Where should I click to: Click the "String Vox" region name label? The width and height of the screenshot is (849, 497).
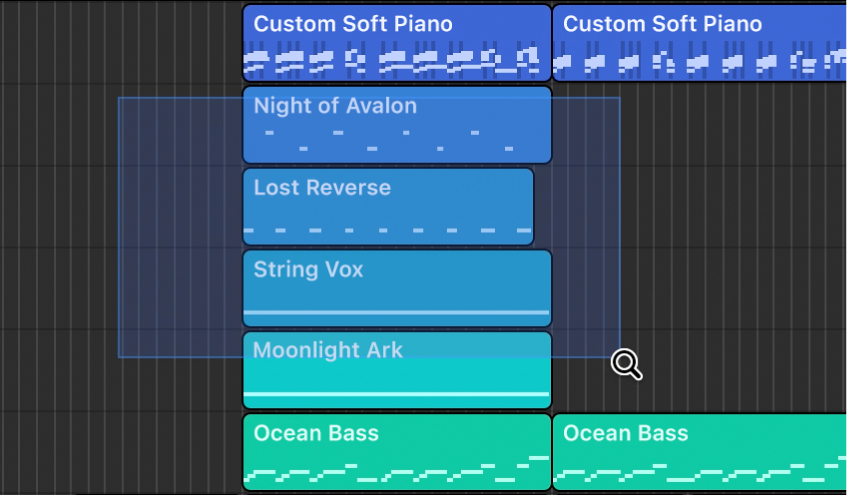click(308, 269)
